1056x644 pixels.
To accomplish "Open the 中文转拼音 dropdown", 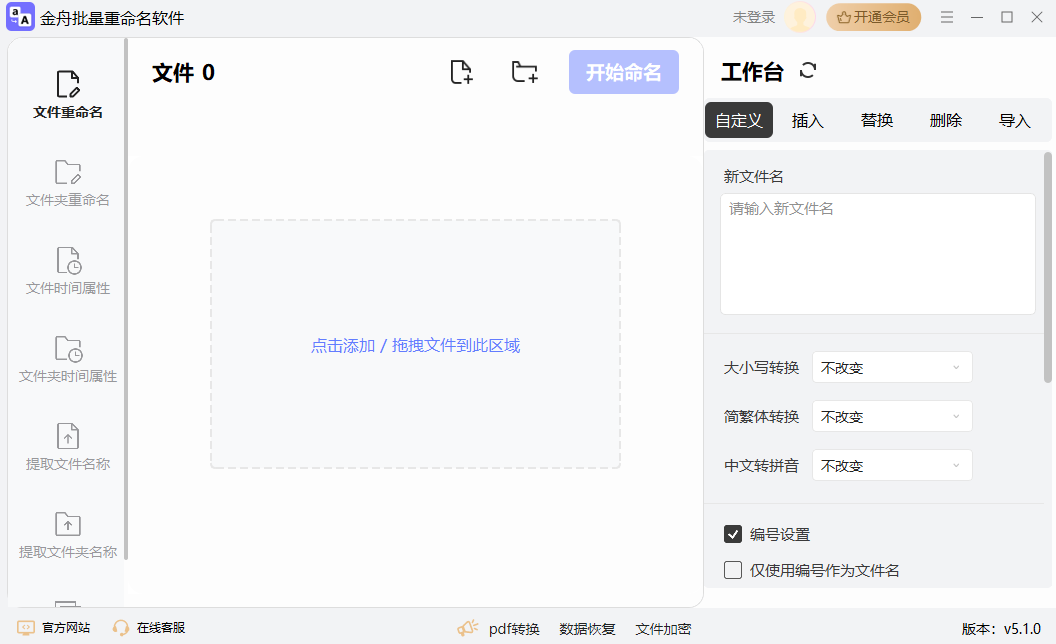I will (892, 465).
